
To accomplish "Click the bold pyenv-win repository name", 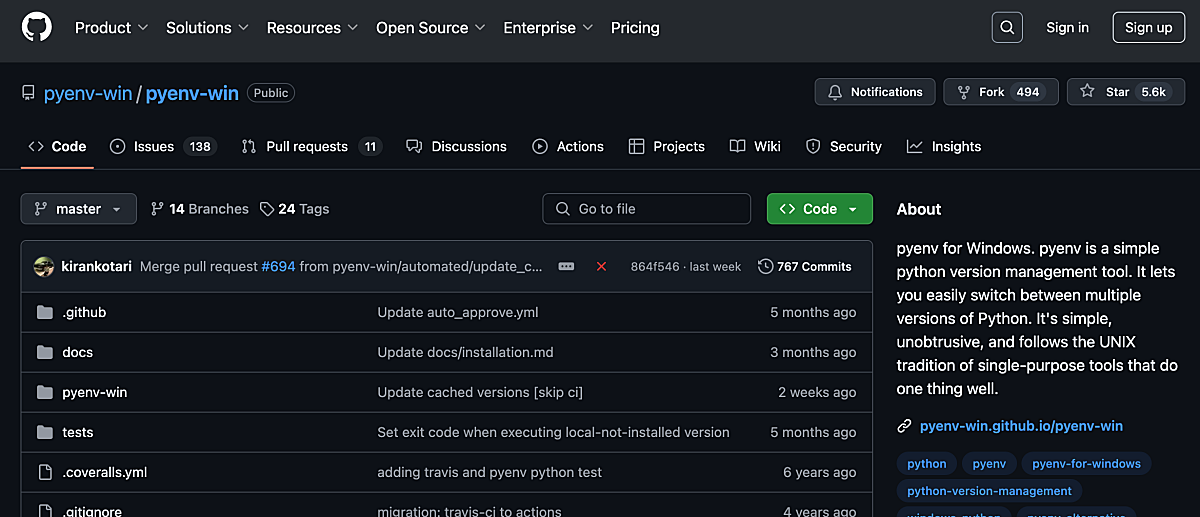I will [192, 93].
